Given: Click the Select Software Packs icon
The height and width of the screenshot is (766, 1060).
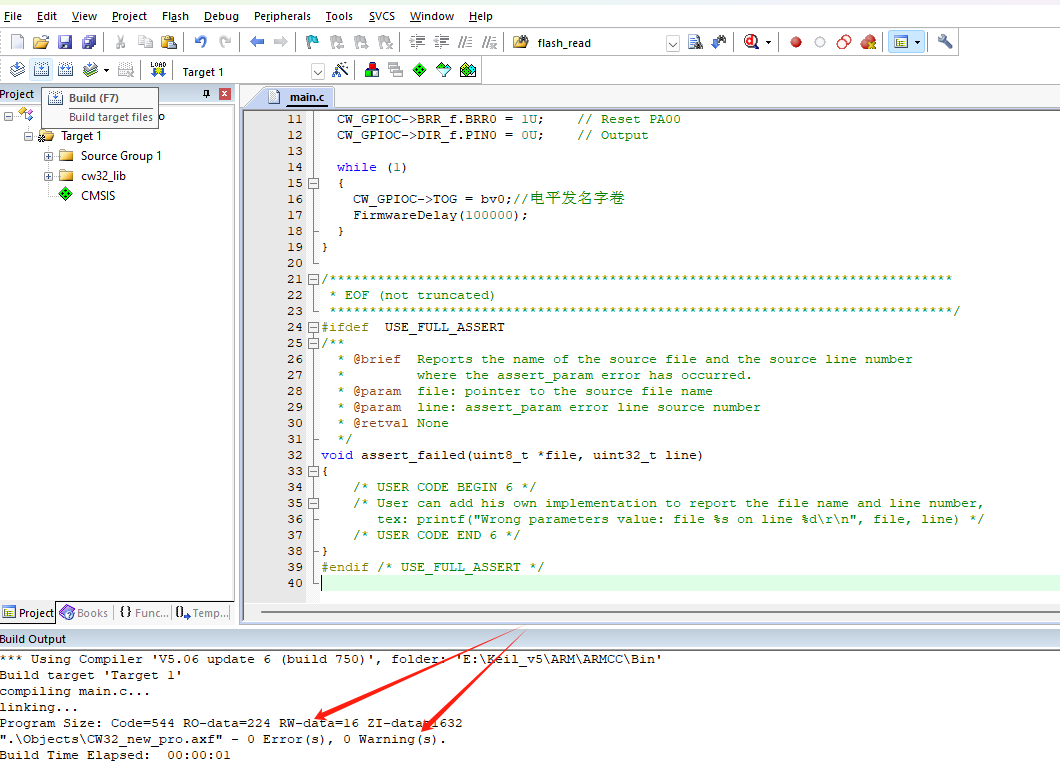Looking at the screenshot, I should point(443,70).
